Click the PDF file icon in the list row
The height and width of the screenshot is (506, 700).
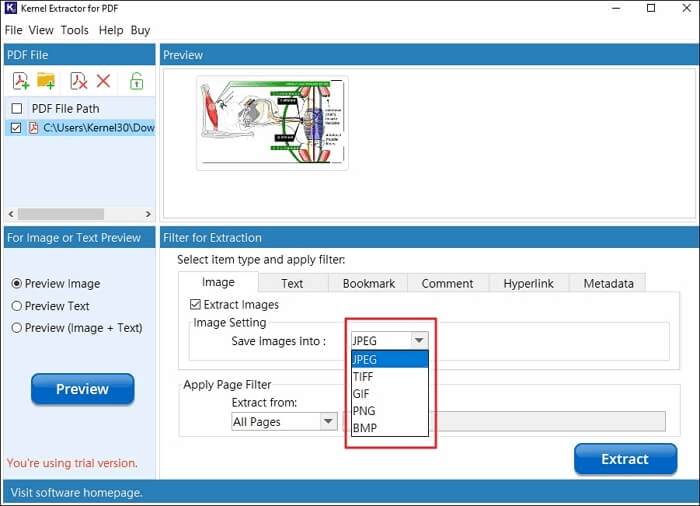coord(33,128)
